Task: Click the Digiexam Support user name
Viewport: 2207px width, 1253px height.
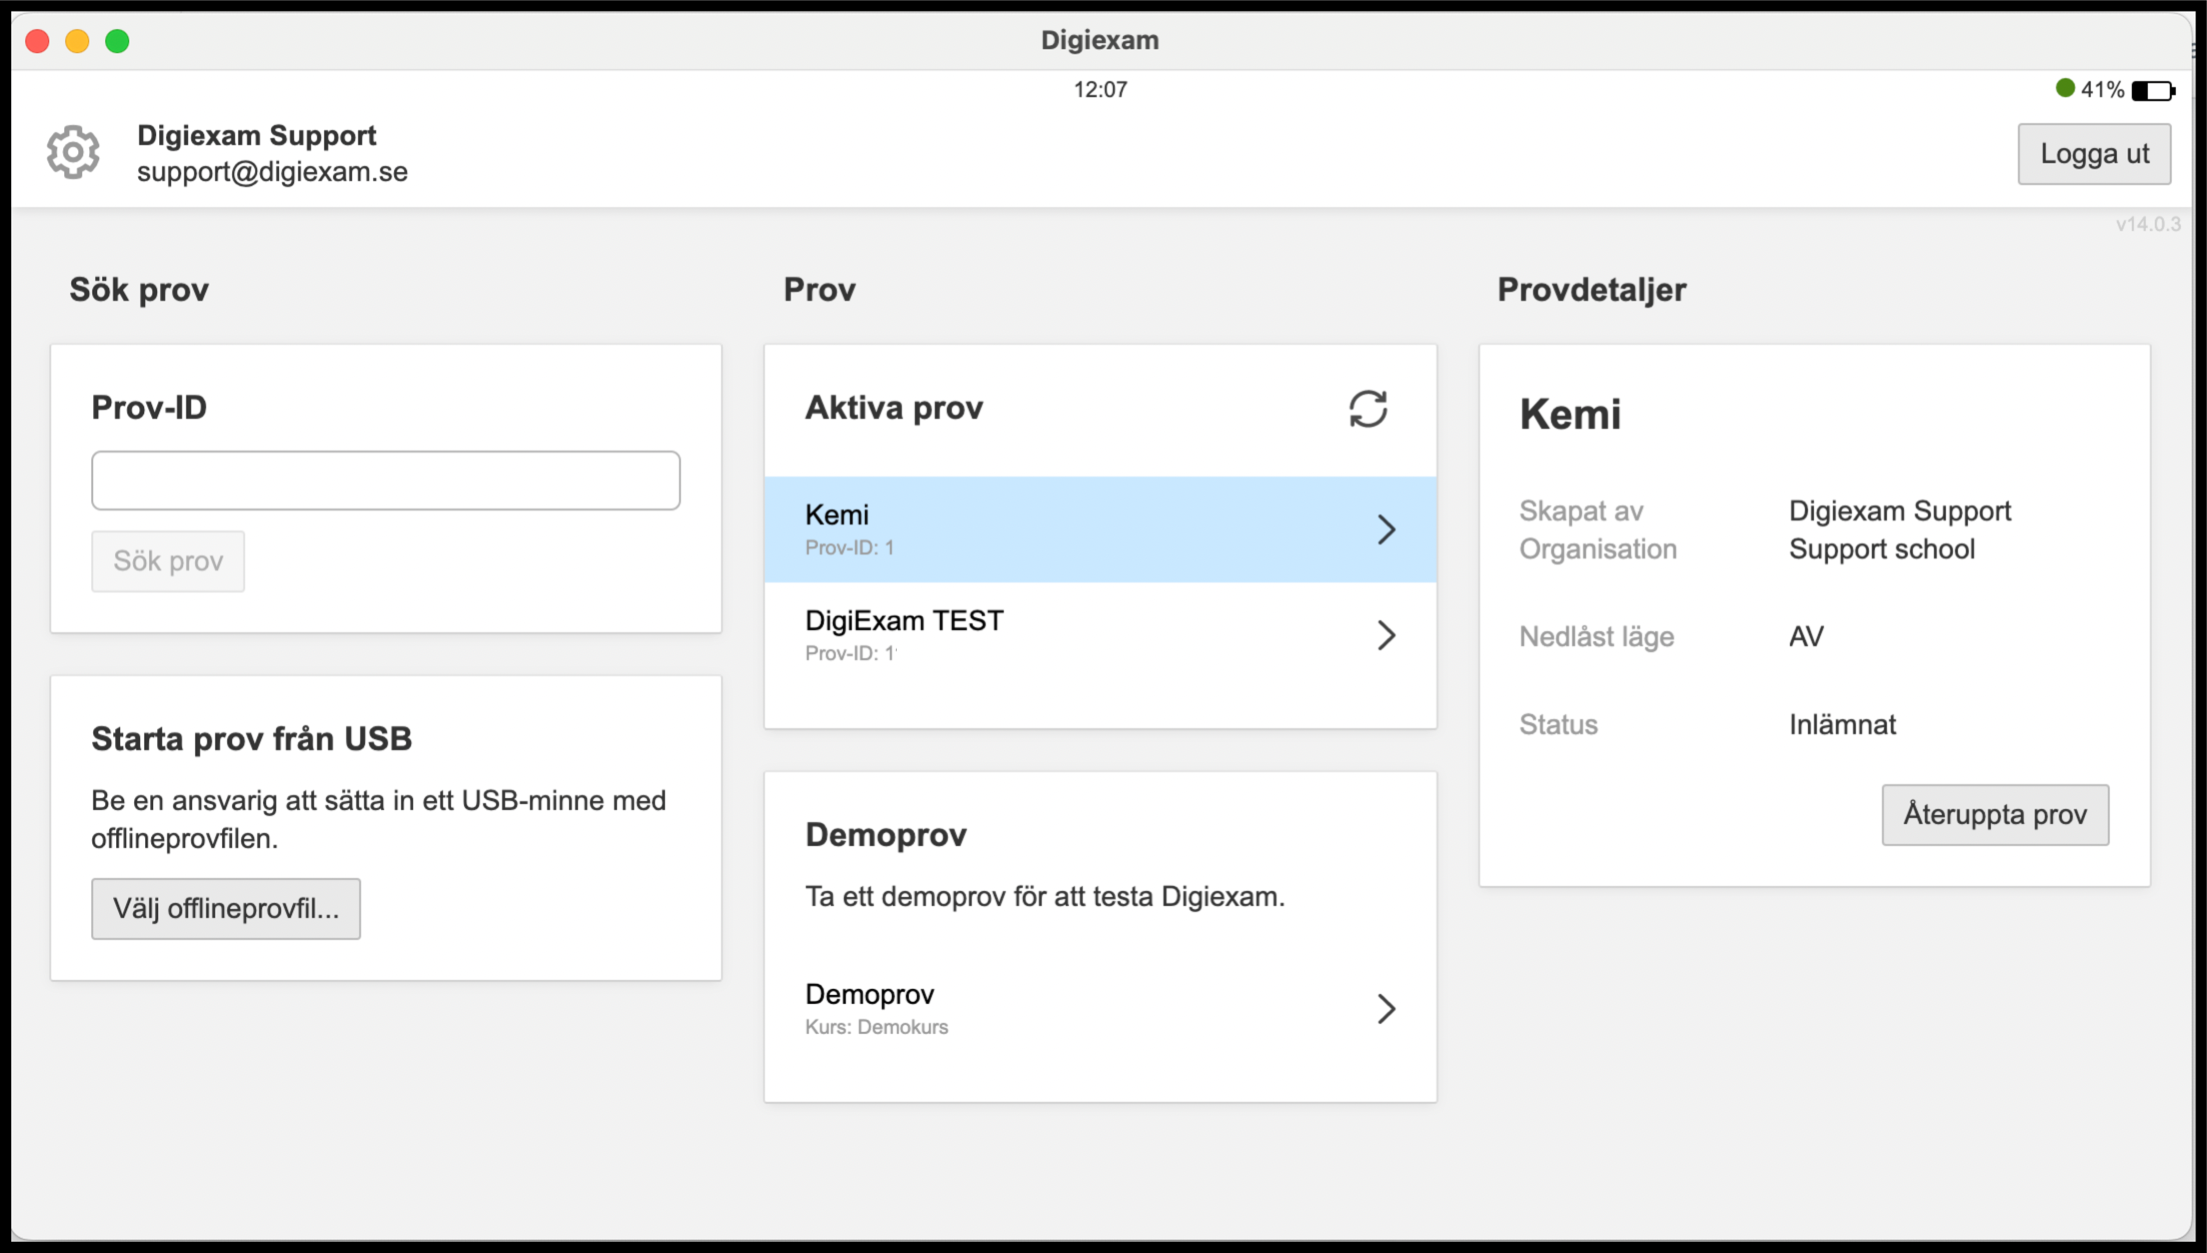Action: coord(256,135)
